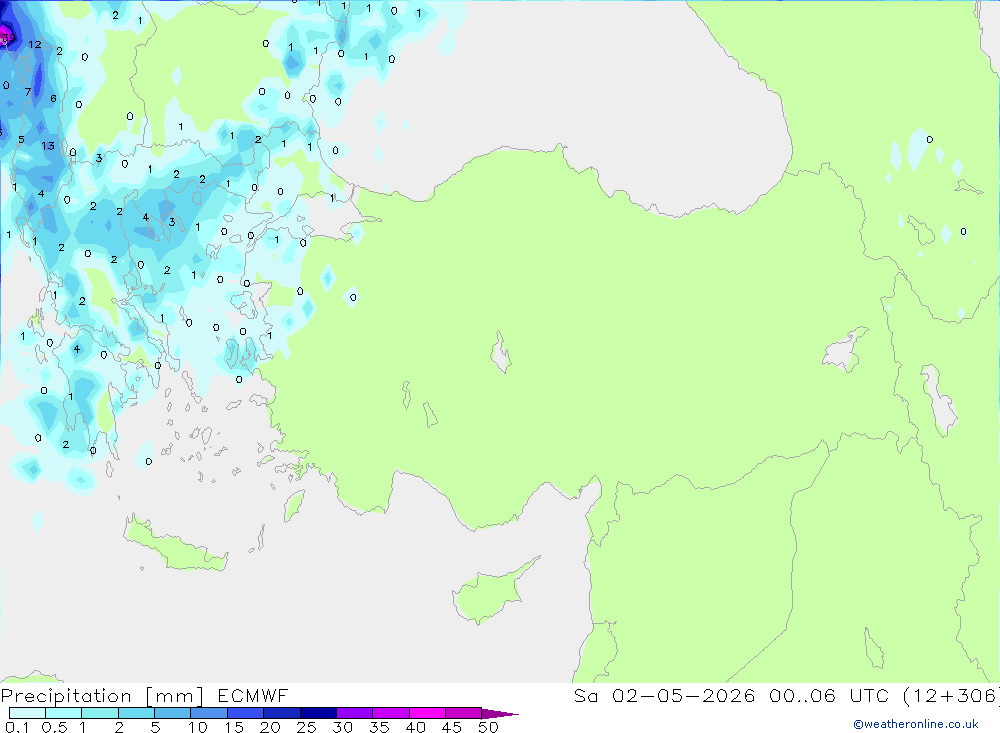Click the 1–2 mm legend color box
Image resolution: width=1000 pixels, height=733 pixels.
100,713
